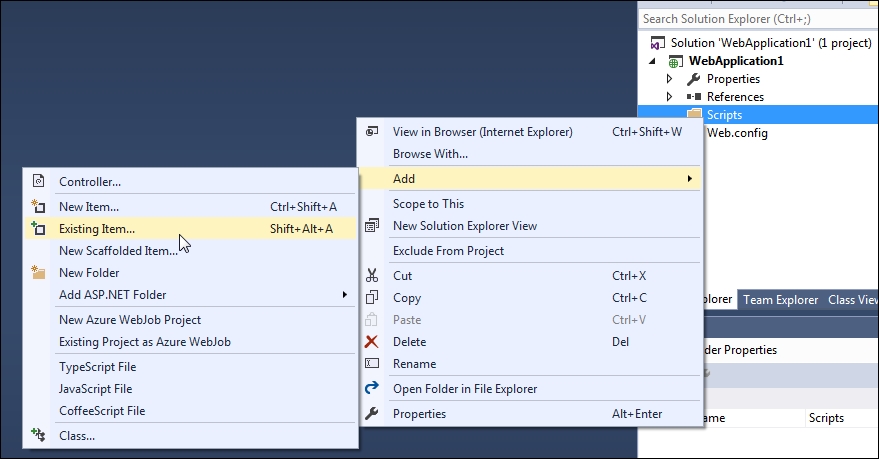Click the Properties wrench icon in the context menu
879x459 pixels.
pyautogui.click(x=372, y=414)
